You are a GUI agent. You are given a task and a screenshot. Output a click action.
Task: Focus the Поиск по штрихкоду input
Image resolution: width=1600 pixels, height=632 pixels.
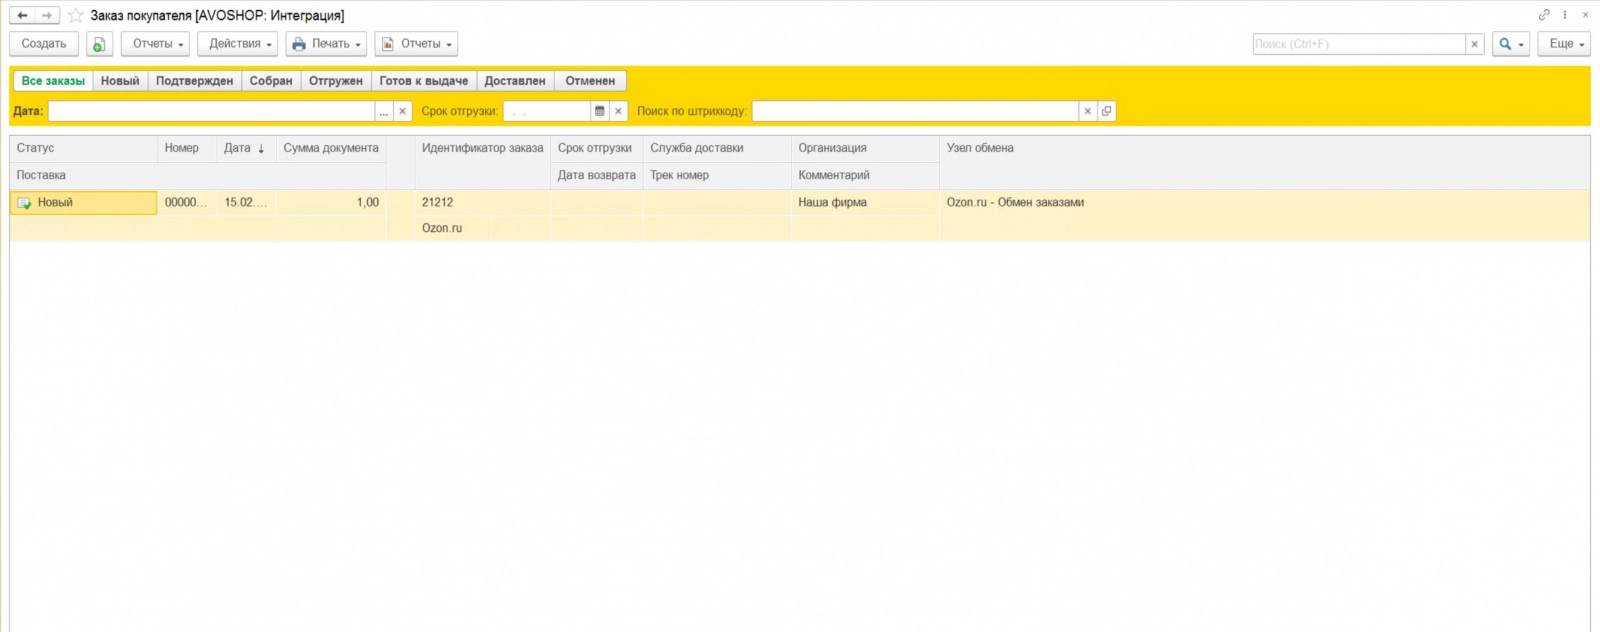(915, 111)
